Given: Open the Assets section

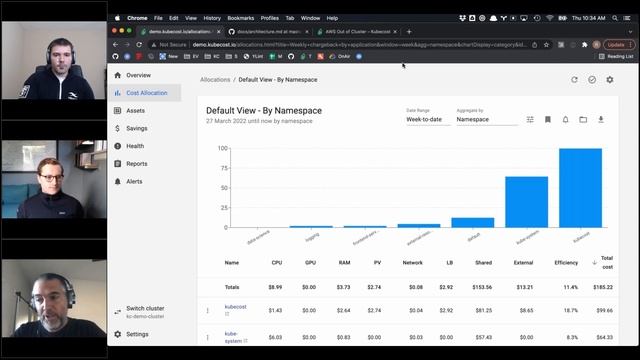Looking at the screenshot, I should (135, 111).
